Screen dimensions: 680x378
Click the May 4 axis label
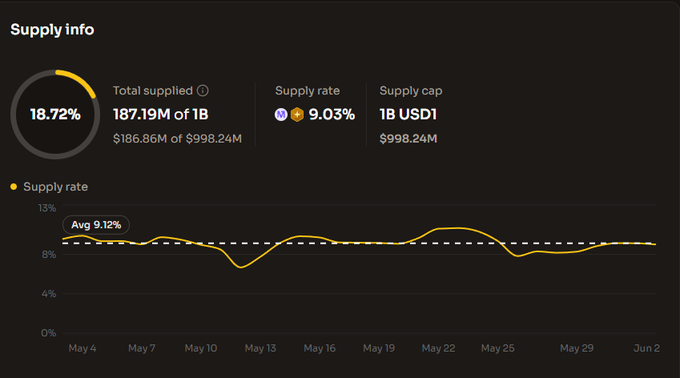[x=82, y=348]
